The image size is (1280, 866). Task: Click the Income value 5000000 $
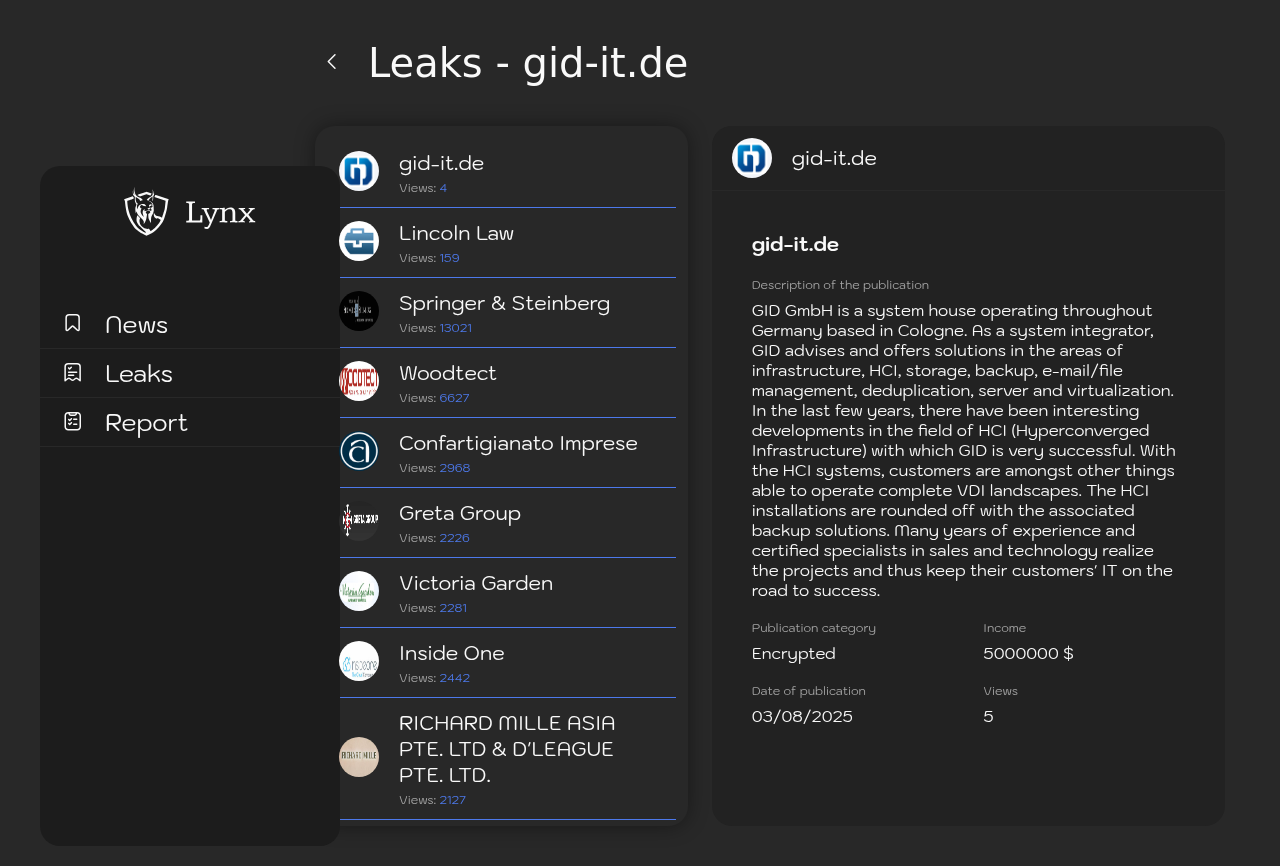click(x=1028, y=654)
